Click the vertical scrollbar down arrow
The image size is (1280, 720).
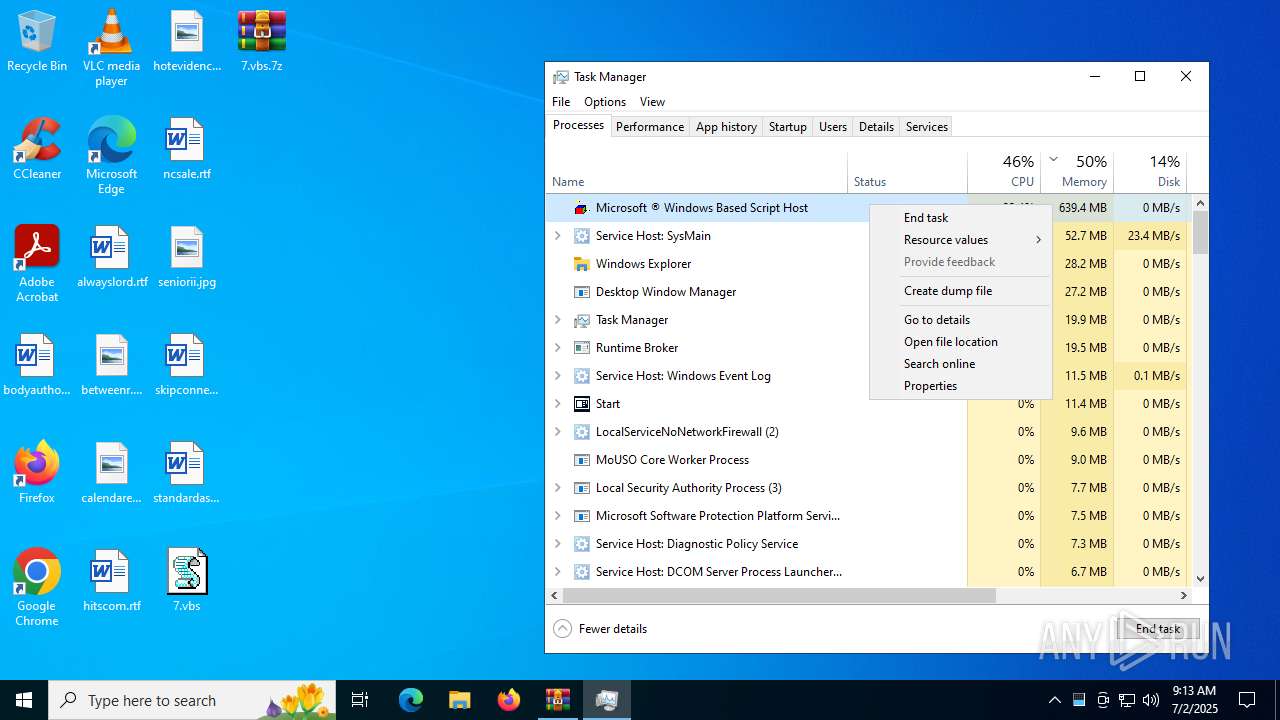pyautogui.click(x=1201, y=578)
